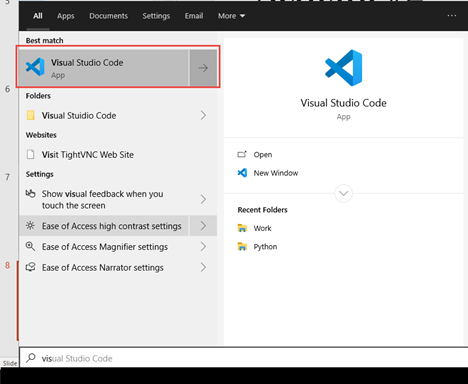The height and width of the screenshot is (384, 468).
Task: Click the document icon beside TightVNC Web Site
Action: 30,154
